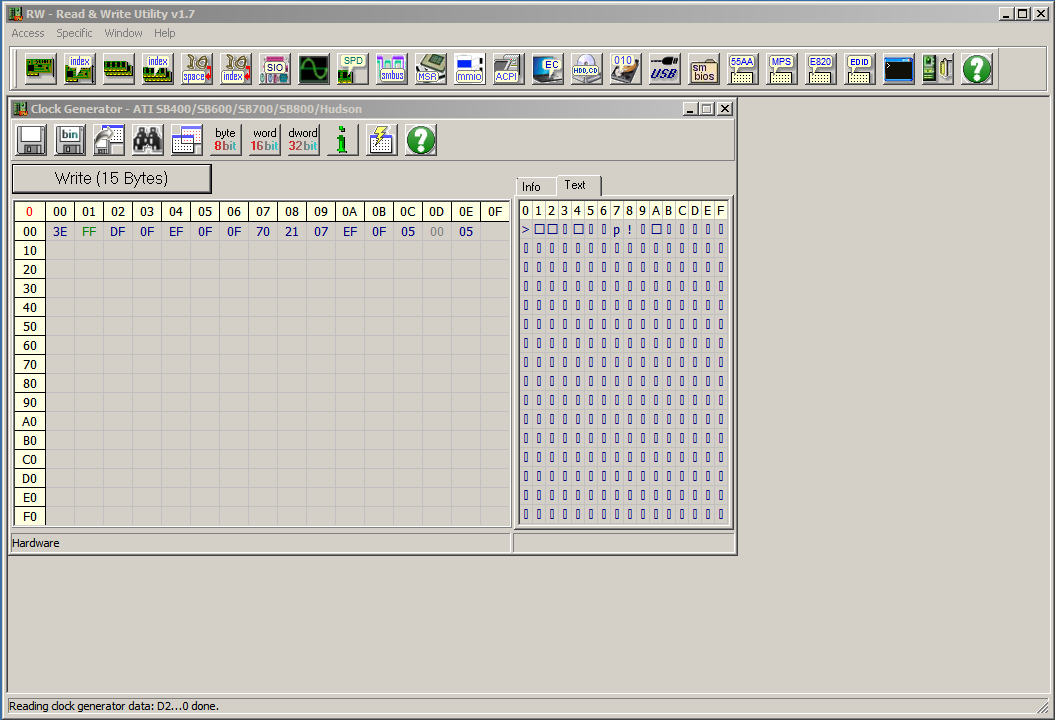
Task: Open the Embedded Controller (EC) tool
Action: click(546, 68)
